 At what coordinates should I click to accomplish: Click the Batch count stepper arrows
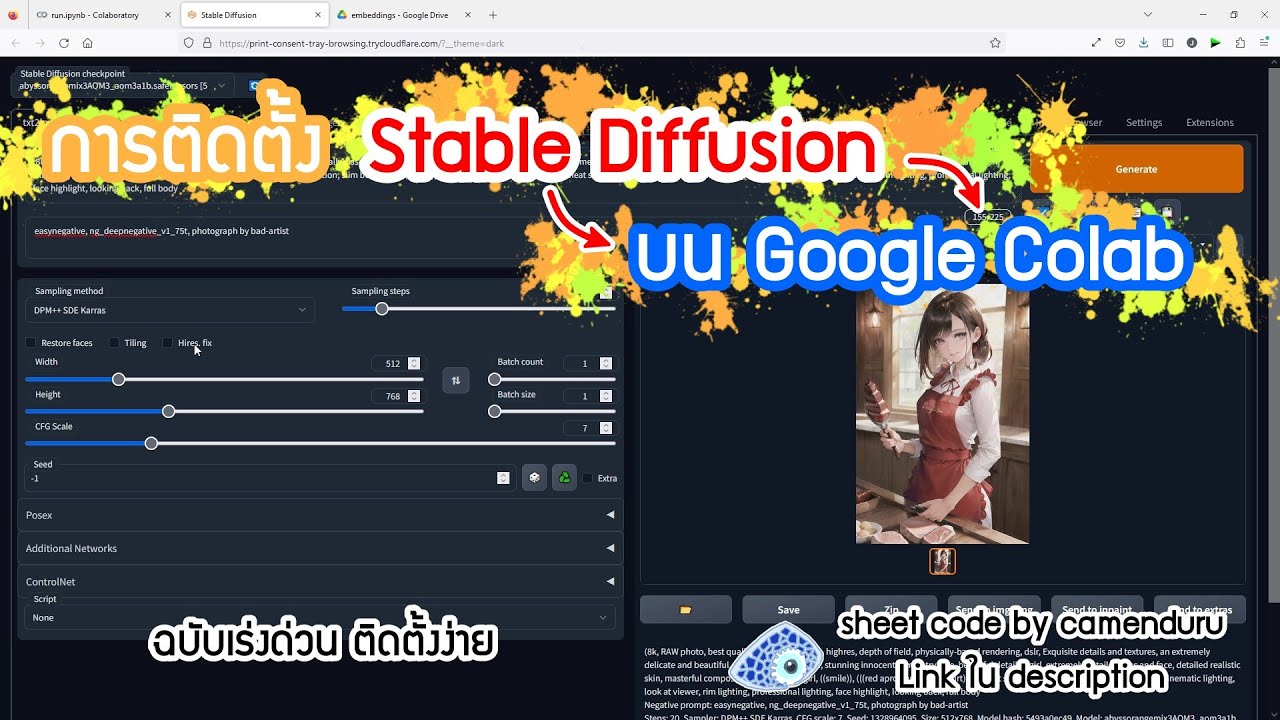pyautogui.click(x=606, y=363)
